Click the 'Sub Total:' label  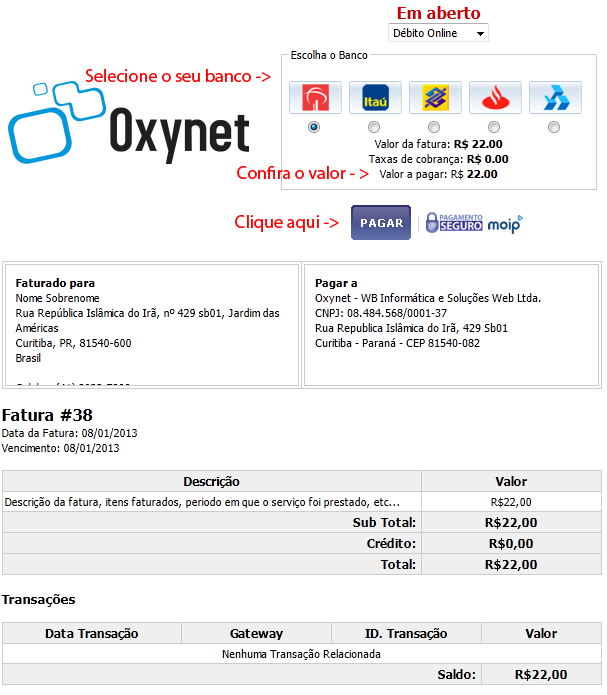tap(384, 523)
